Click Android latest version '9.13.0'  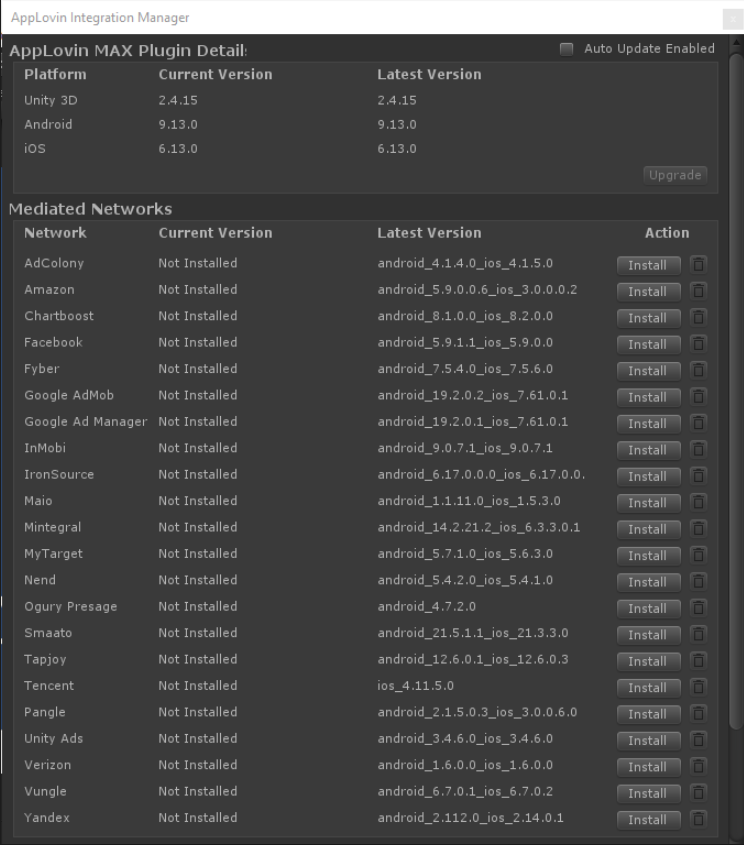point(397,124)
